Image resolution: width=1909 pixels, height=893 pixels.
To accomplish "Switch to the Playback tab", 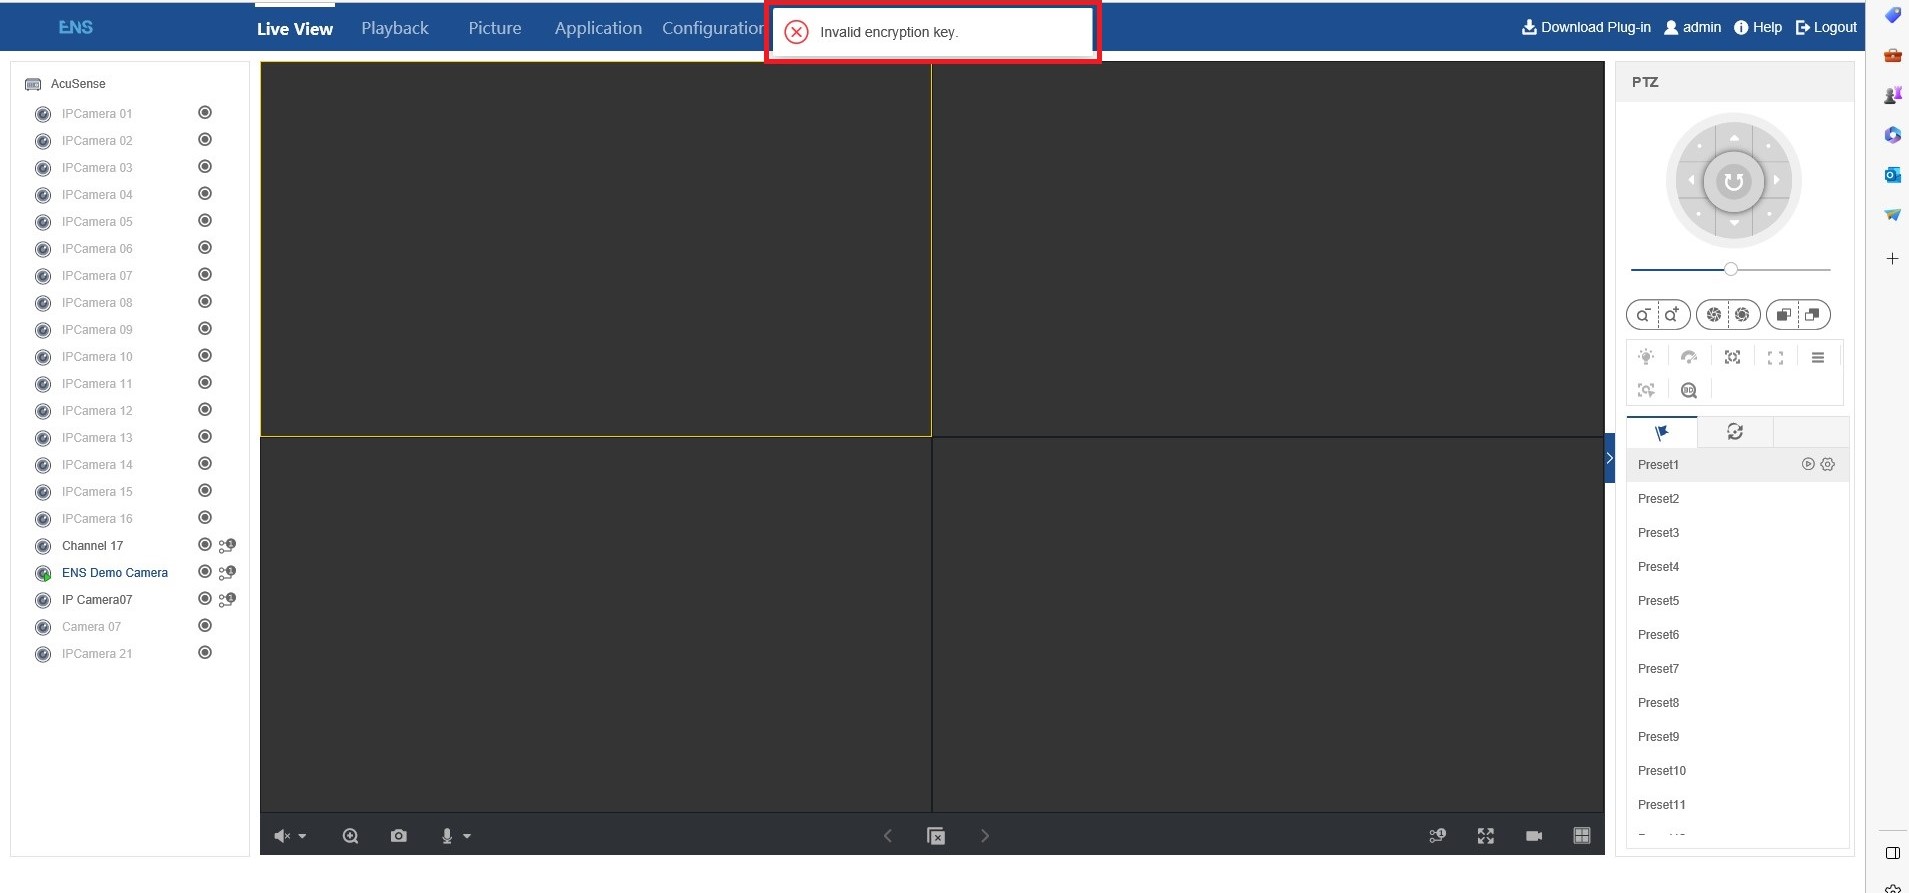I will 394,28.
